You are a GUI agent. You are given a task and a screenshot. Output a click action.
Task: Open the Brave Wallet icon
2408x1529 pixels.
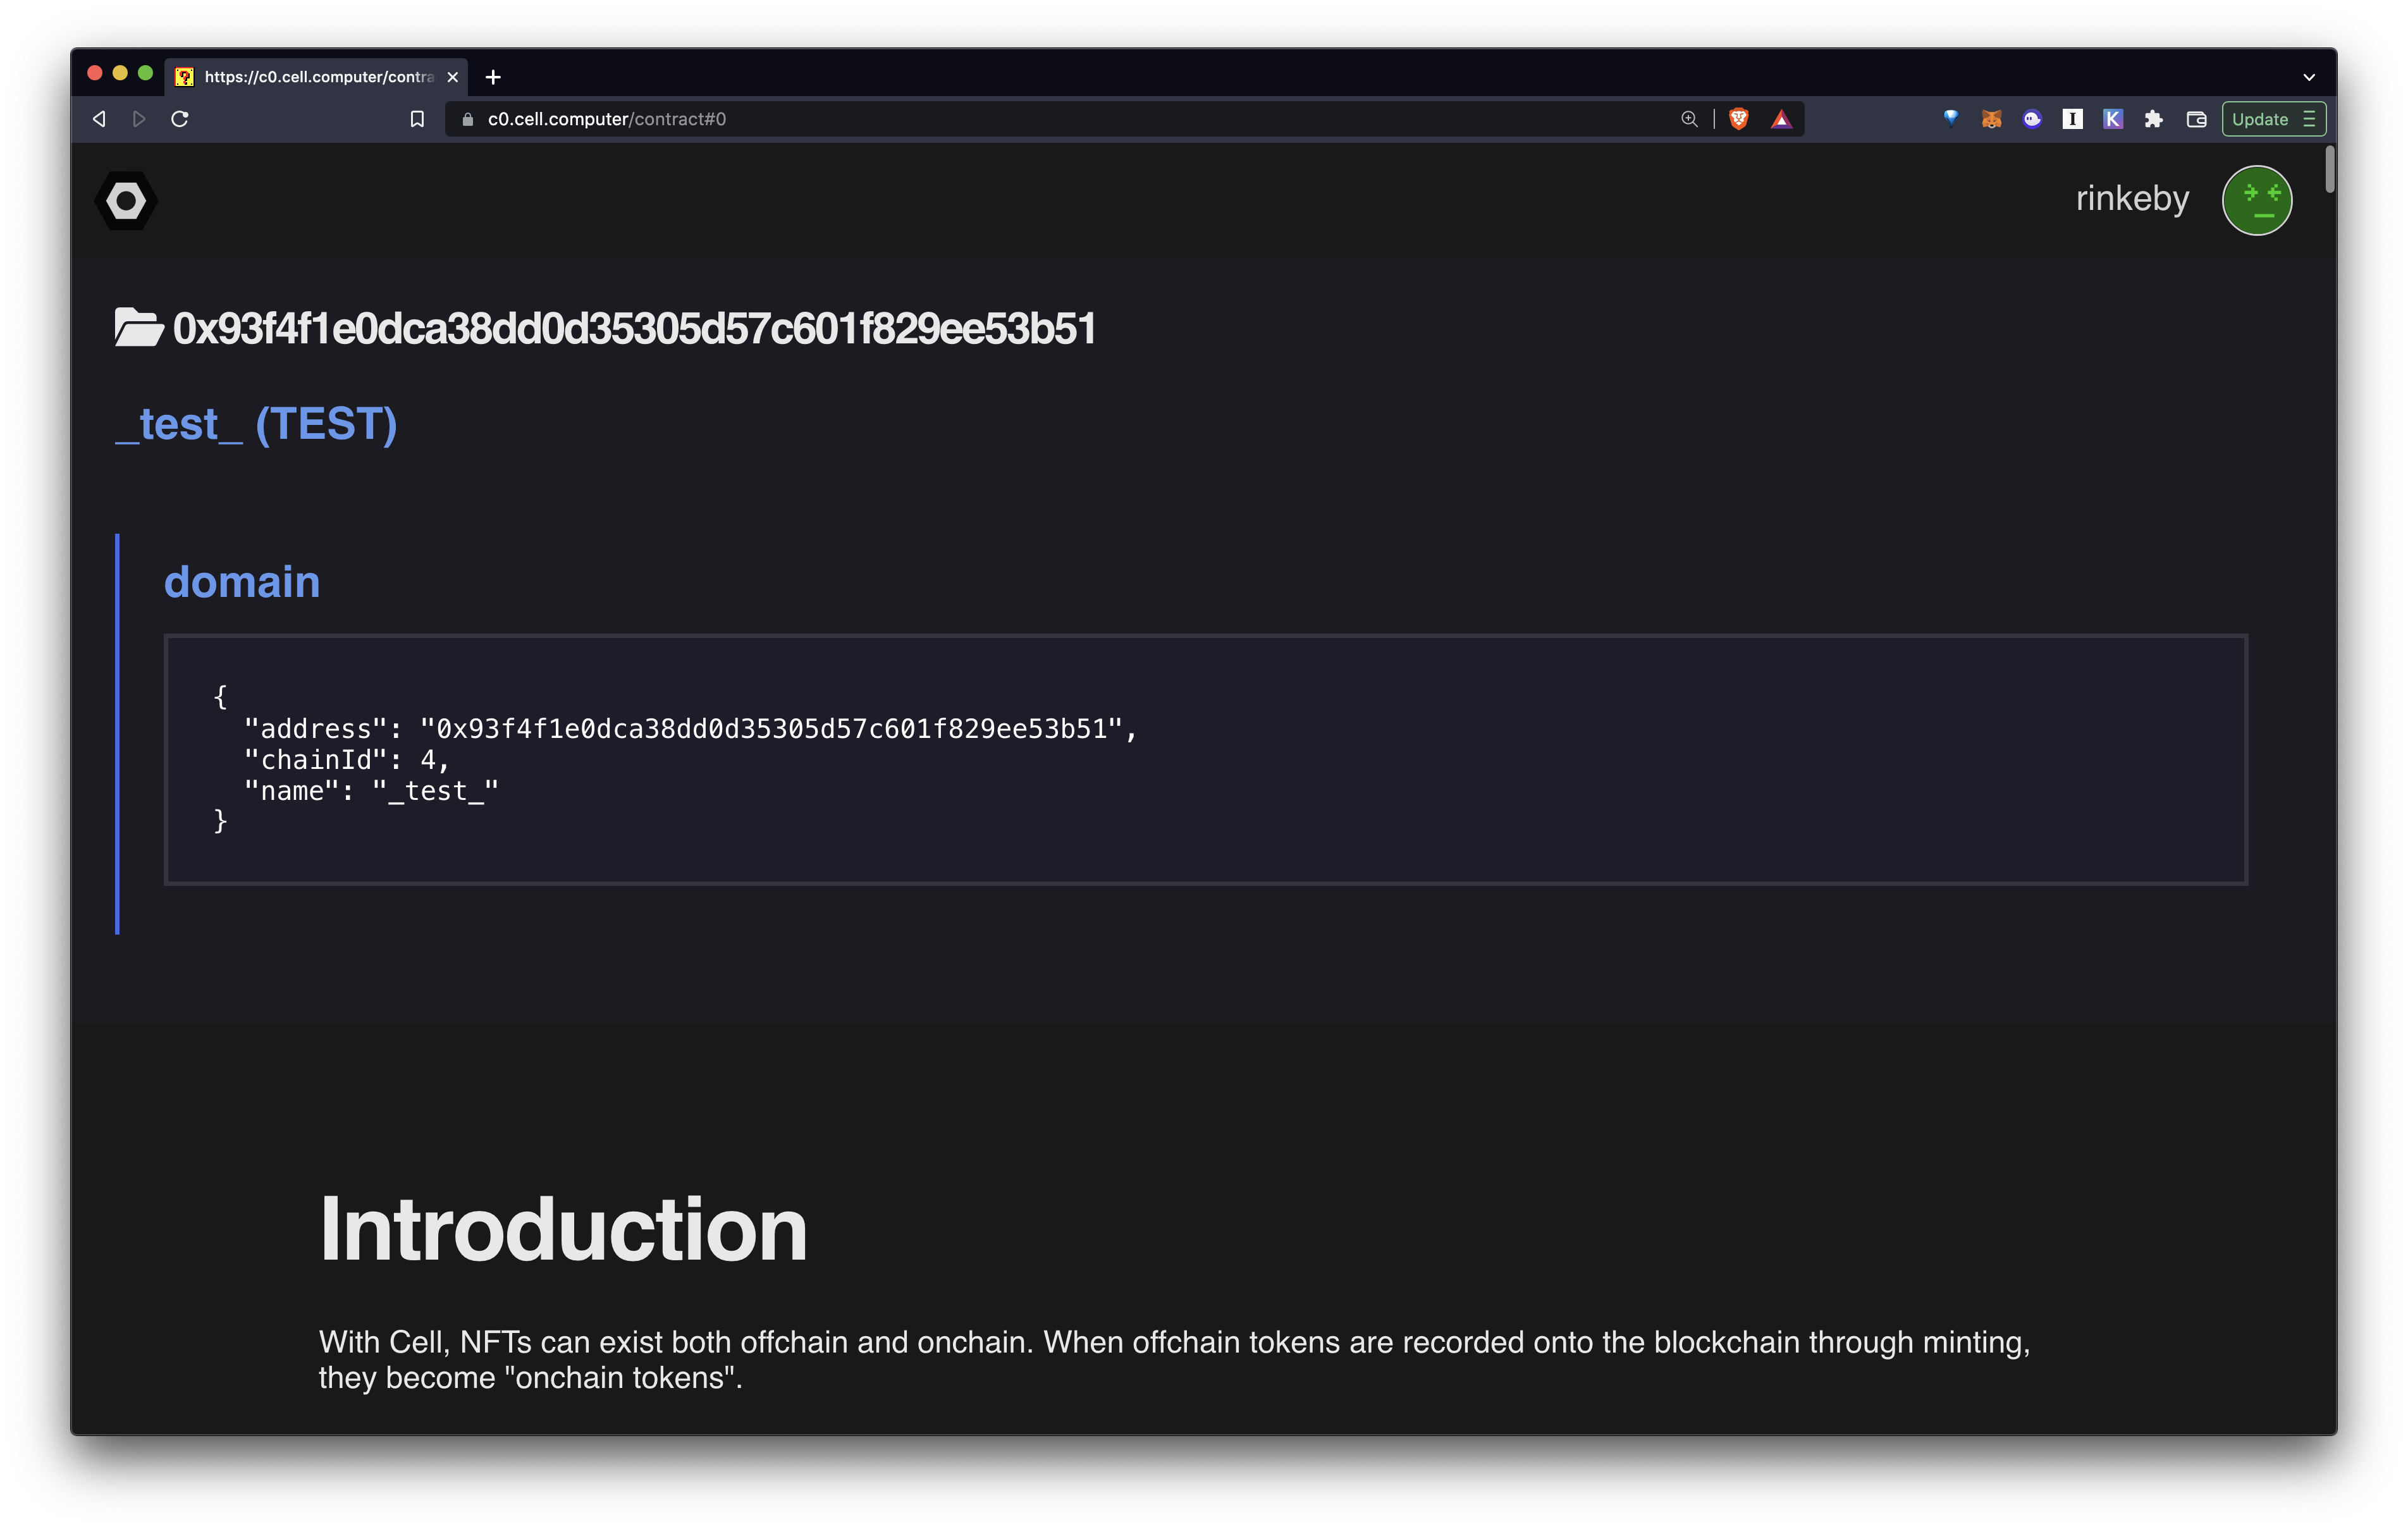pyautogui.click(x=2196, y=119)
